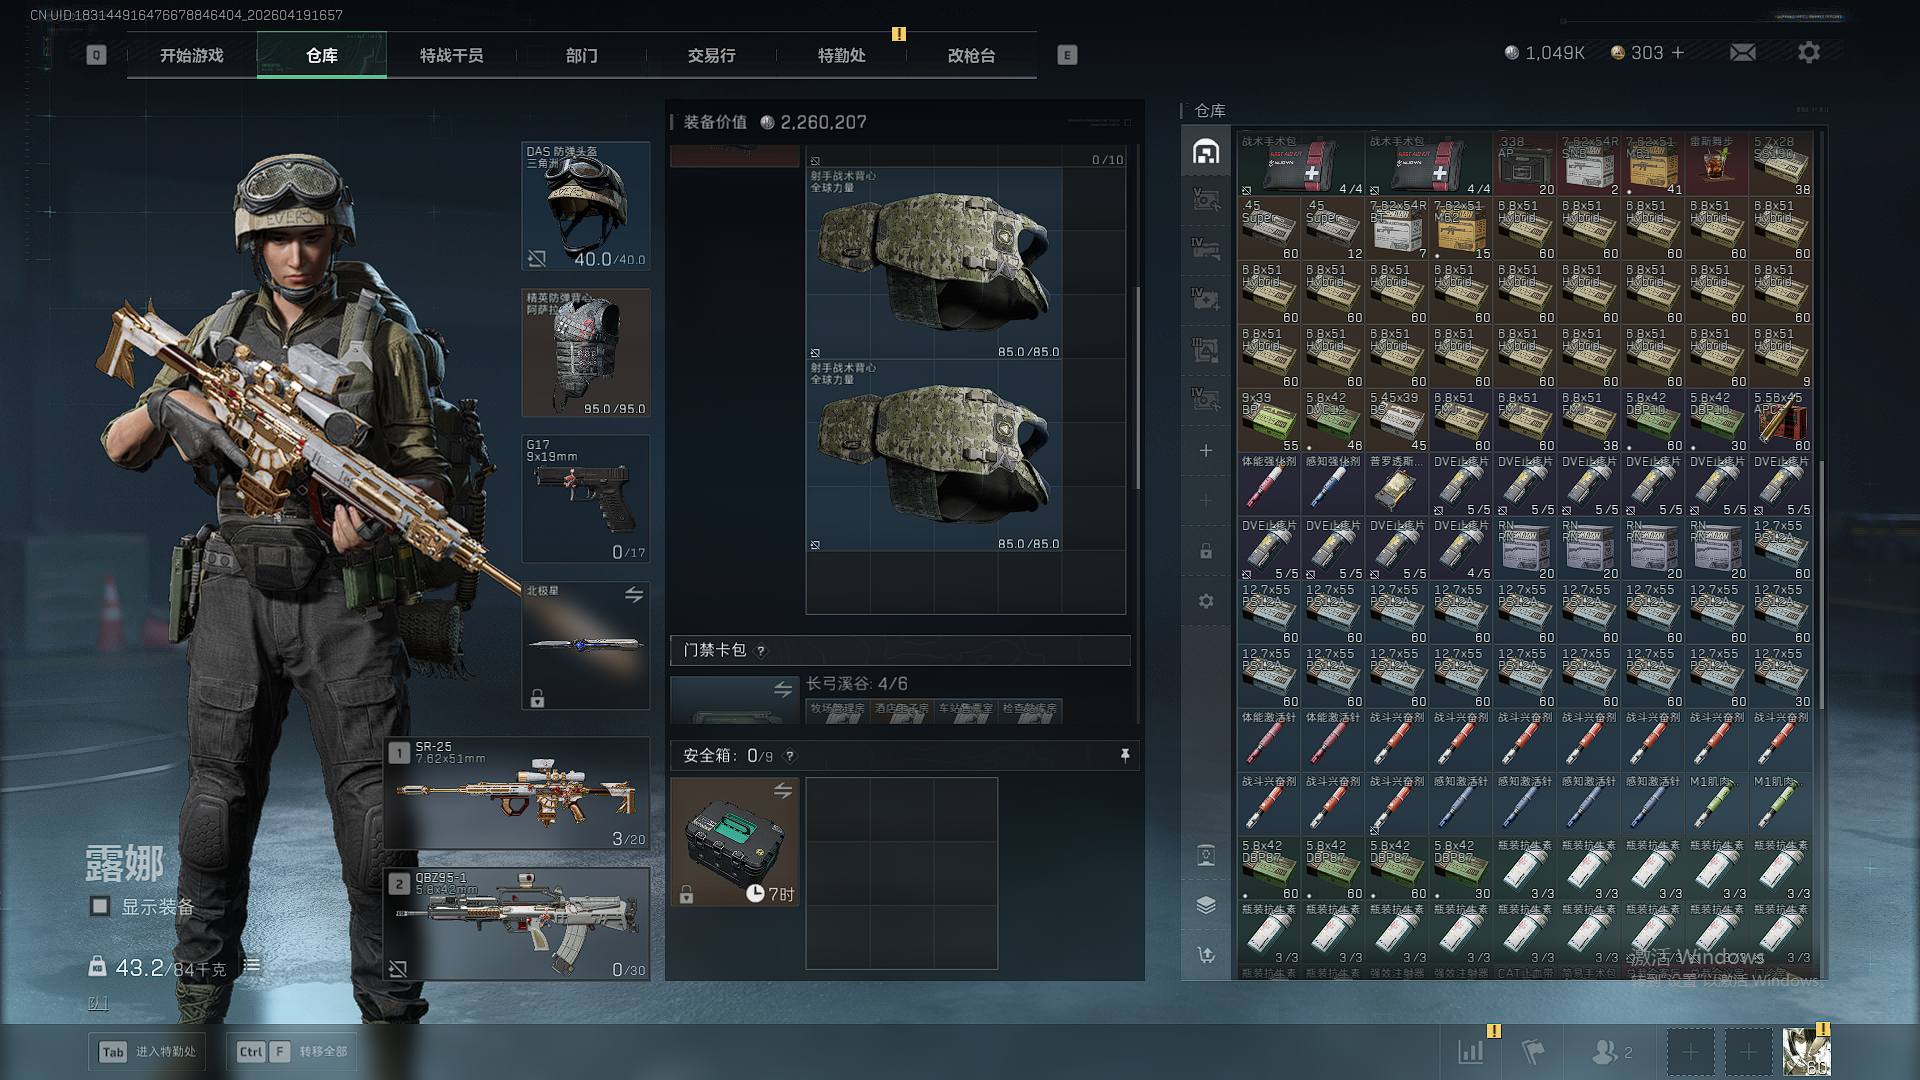This screenshot has height=1080, width=1920.
Task: Open the mail inbox envelope icon
Action: point(1742,52)
